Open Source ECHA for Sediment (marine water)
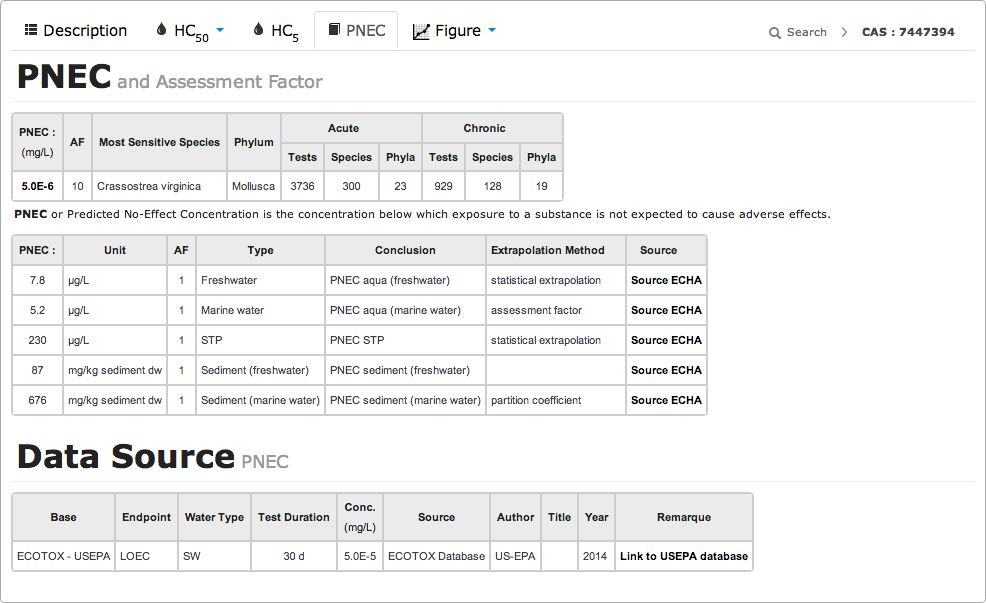Screen dimensions: 986x603 click(x=666, y=400)
